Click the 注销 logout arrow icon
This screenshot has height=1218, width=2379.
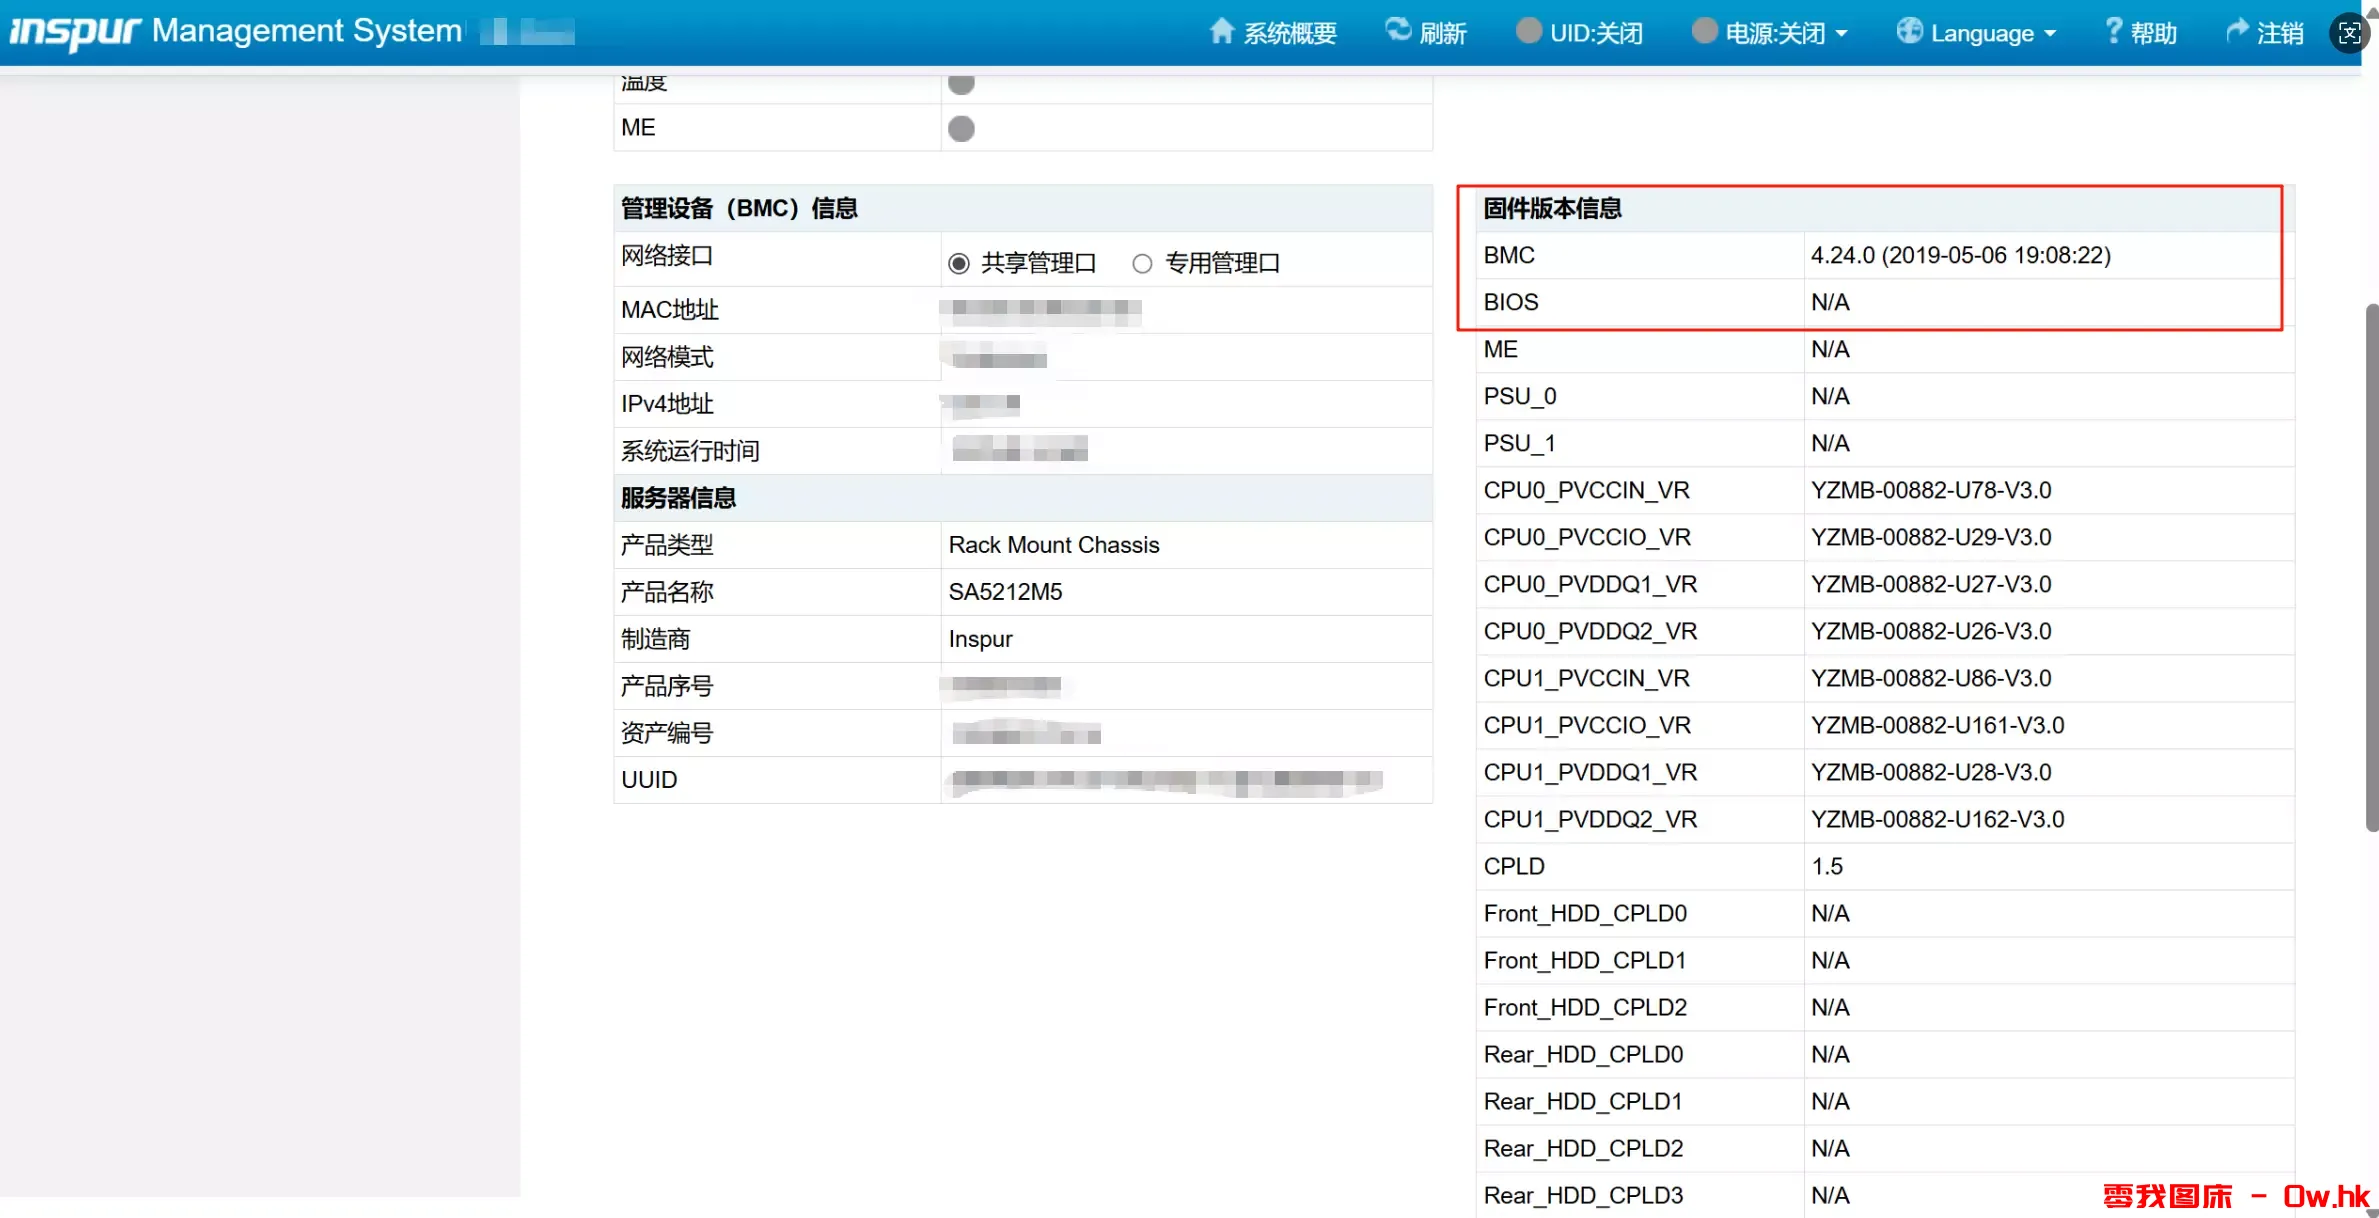(2237, 31)
